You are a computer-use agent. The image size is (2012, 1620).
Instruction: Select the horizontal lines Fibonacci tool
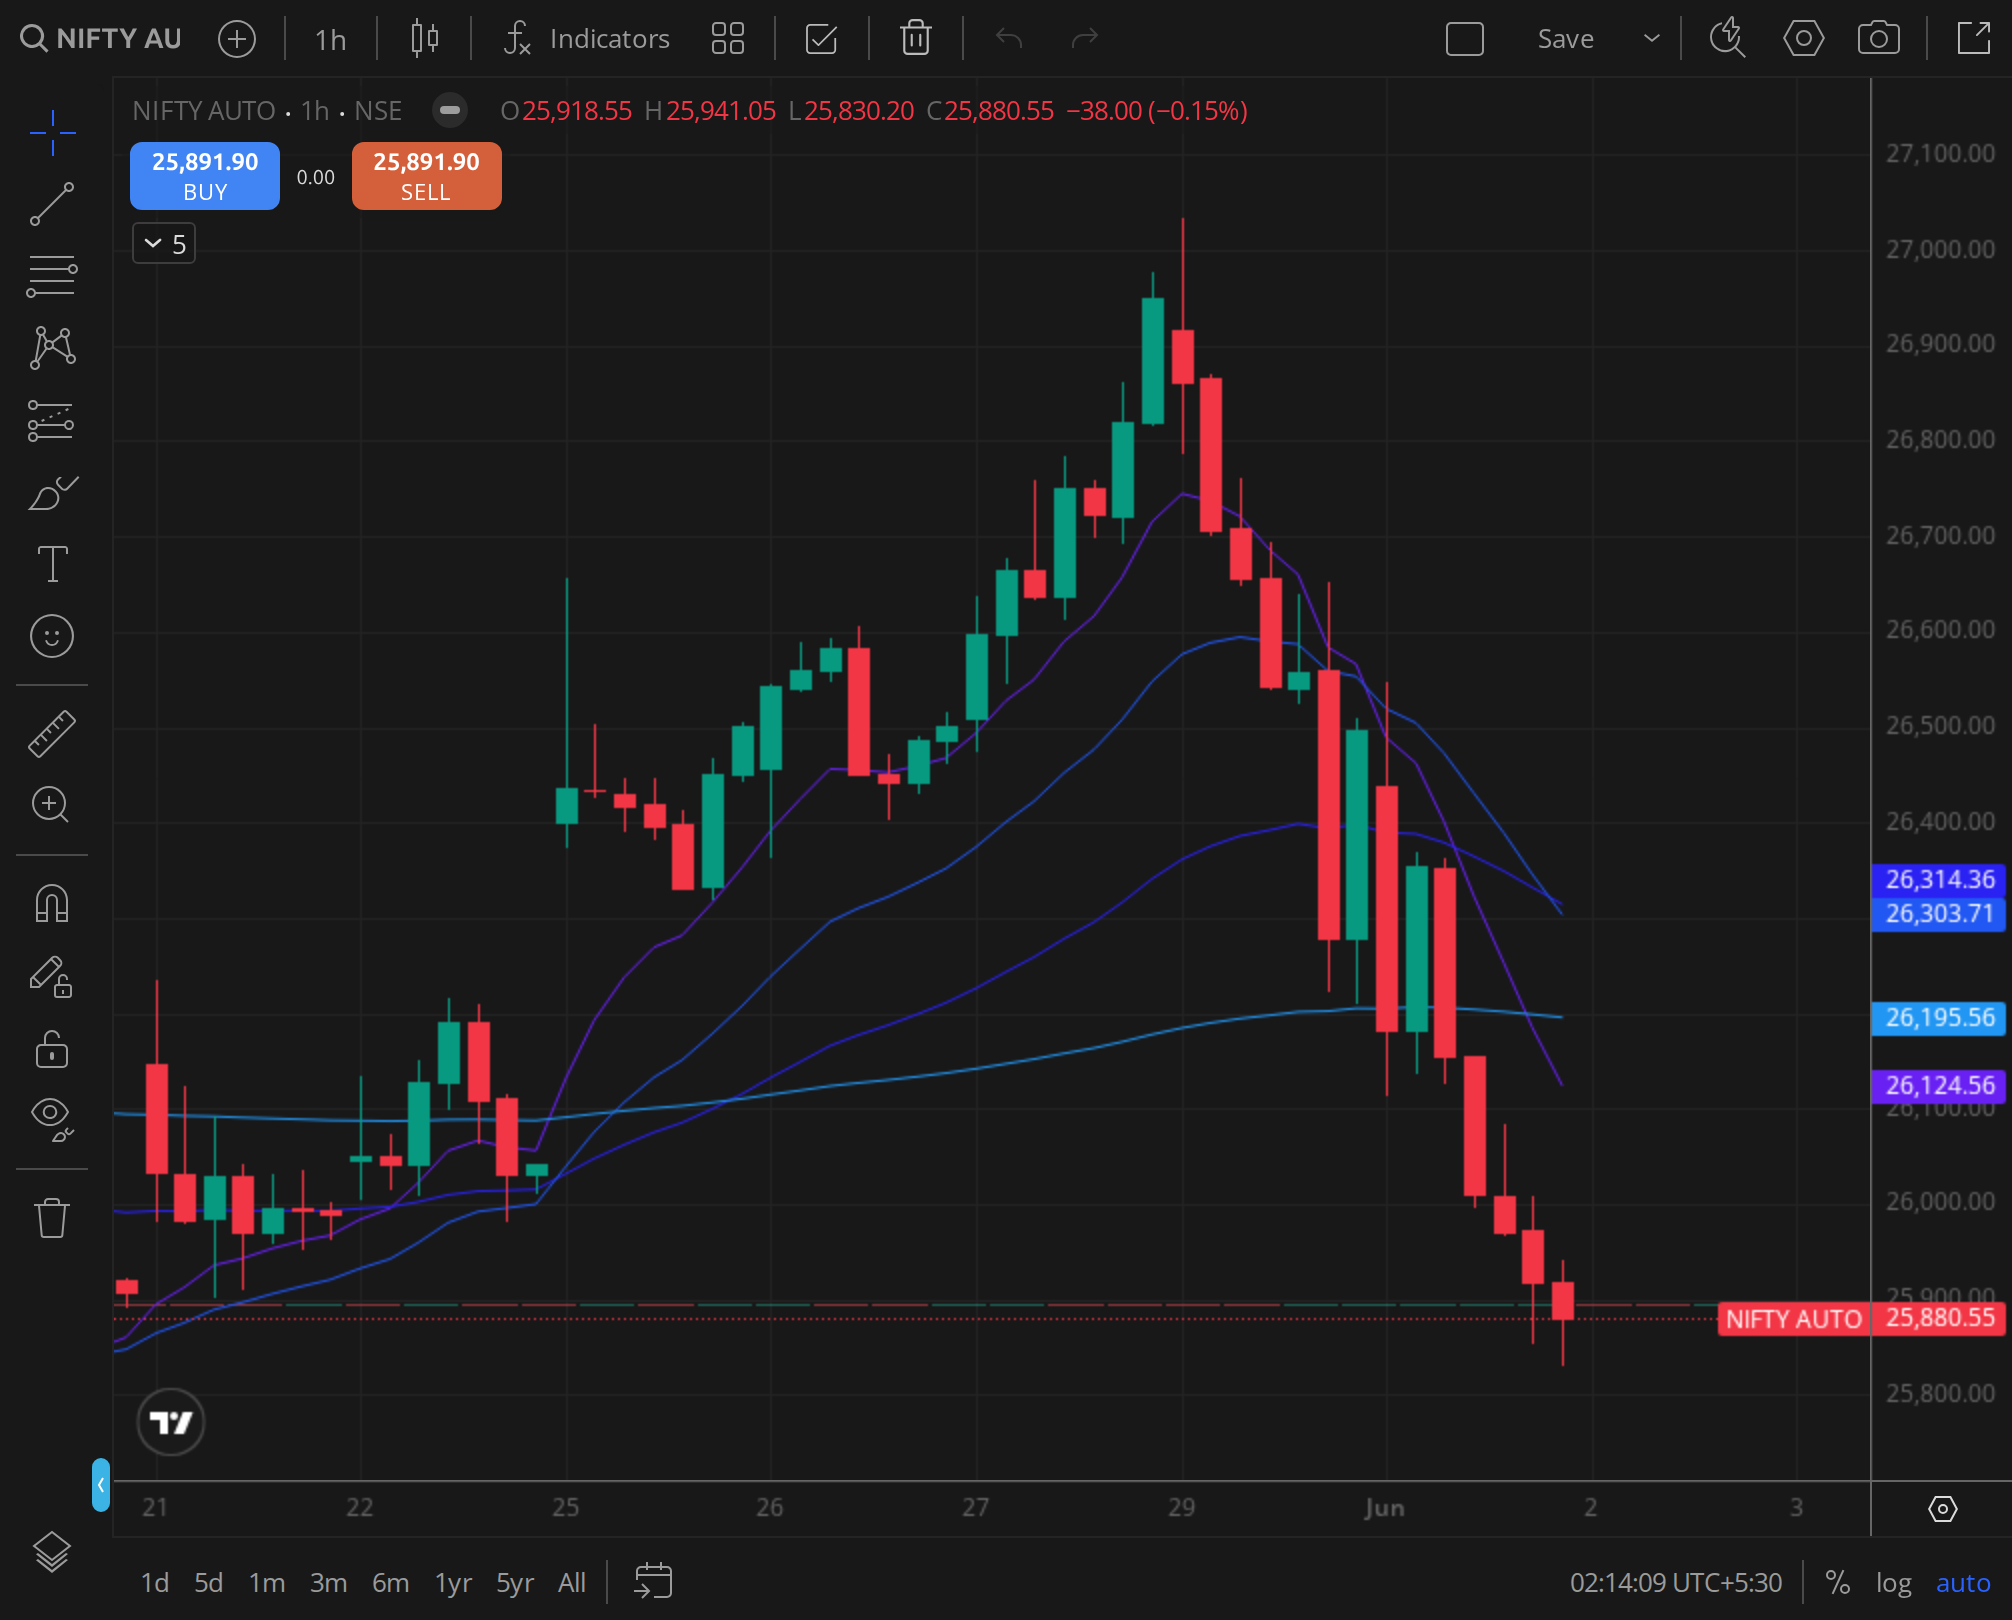52,276
